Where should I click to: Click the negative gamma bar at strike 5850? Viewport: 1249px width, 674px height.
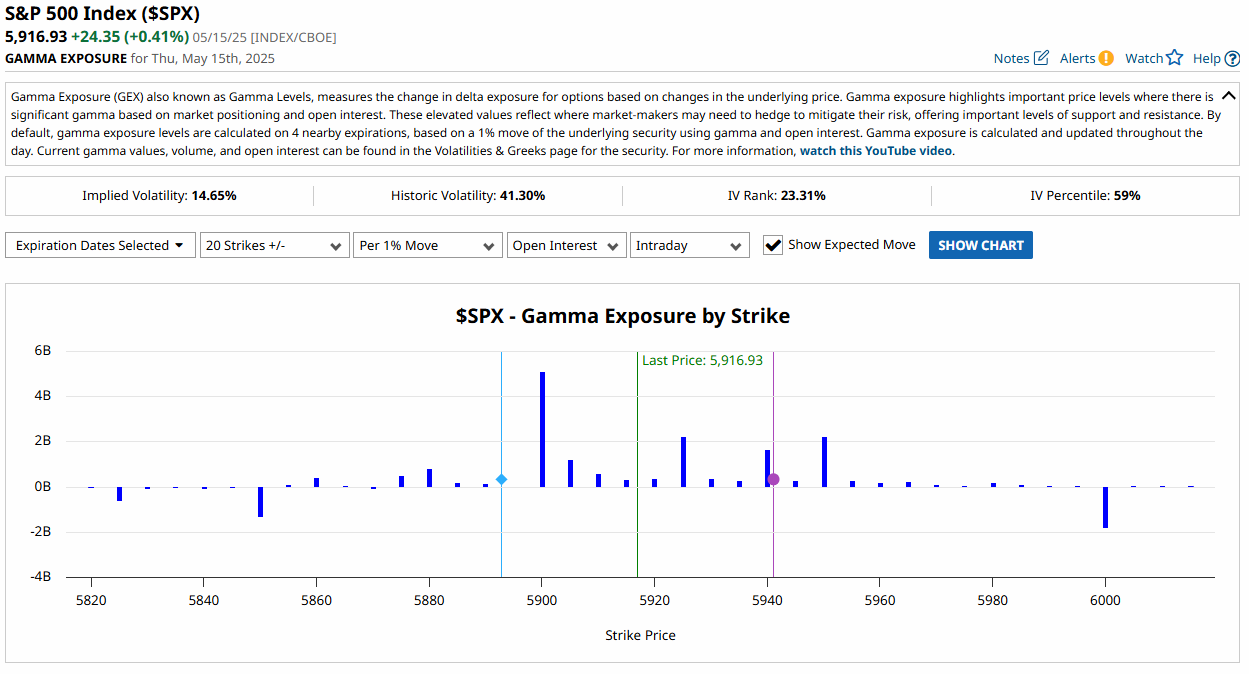[260, 502]
